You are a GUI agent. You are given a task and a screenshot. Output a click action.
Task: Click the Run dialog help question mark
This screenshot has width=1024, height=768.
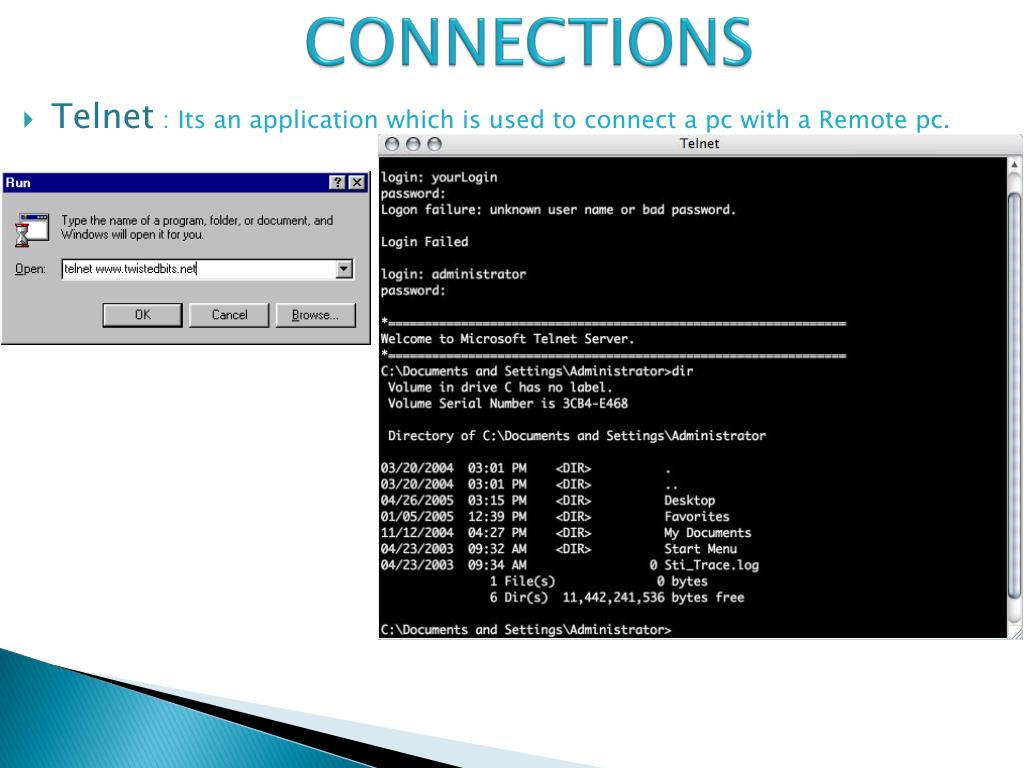[x=337, y=183]
